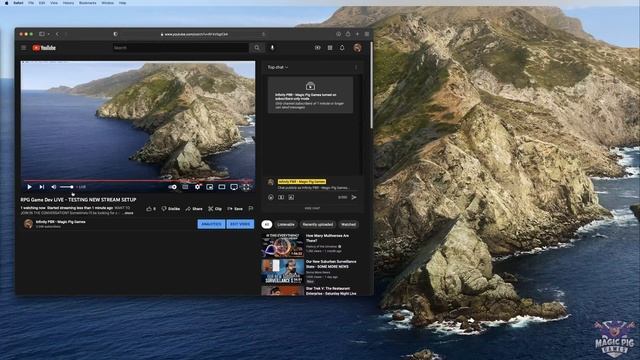Open the Apple menu
This screenshot has width=640, height=360.
click(6, 3)
